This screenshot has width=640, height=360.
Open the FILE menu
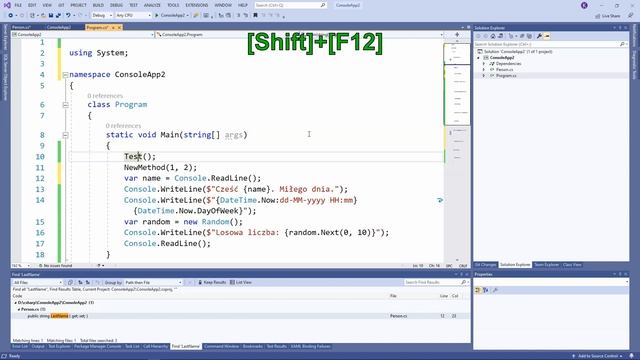(x=18, y=5)
